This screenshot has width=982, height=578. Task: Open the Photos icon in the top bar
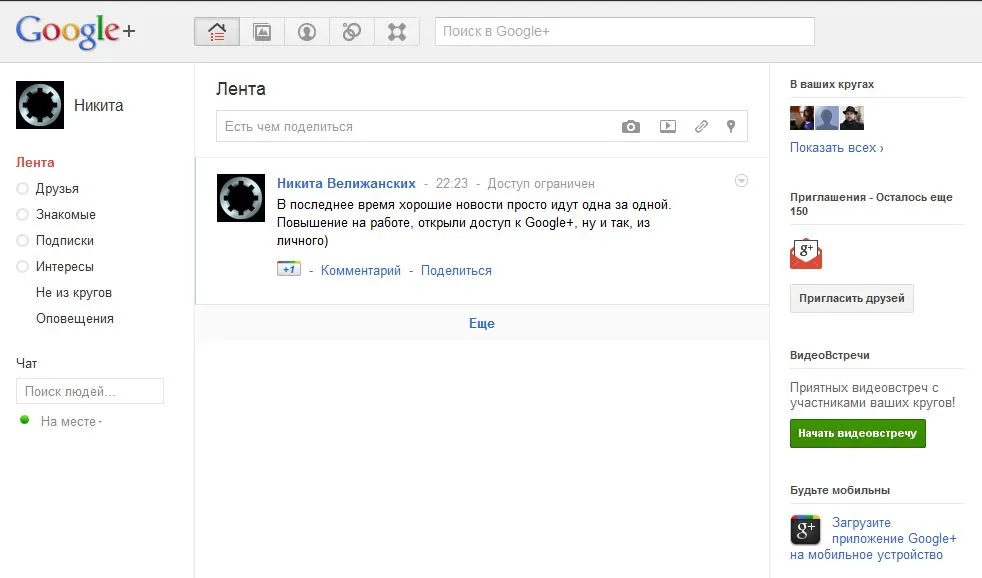tap(262, 31)
